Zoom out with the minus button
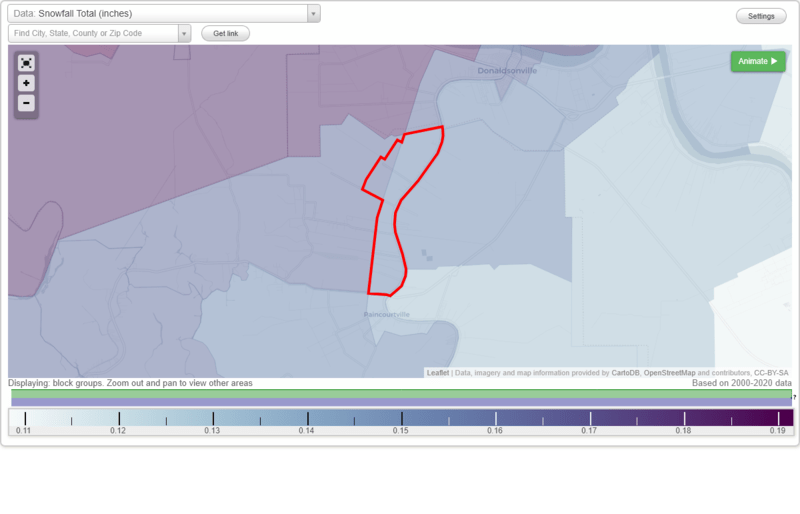800x514 pixels. pos(26,103)
